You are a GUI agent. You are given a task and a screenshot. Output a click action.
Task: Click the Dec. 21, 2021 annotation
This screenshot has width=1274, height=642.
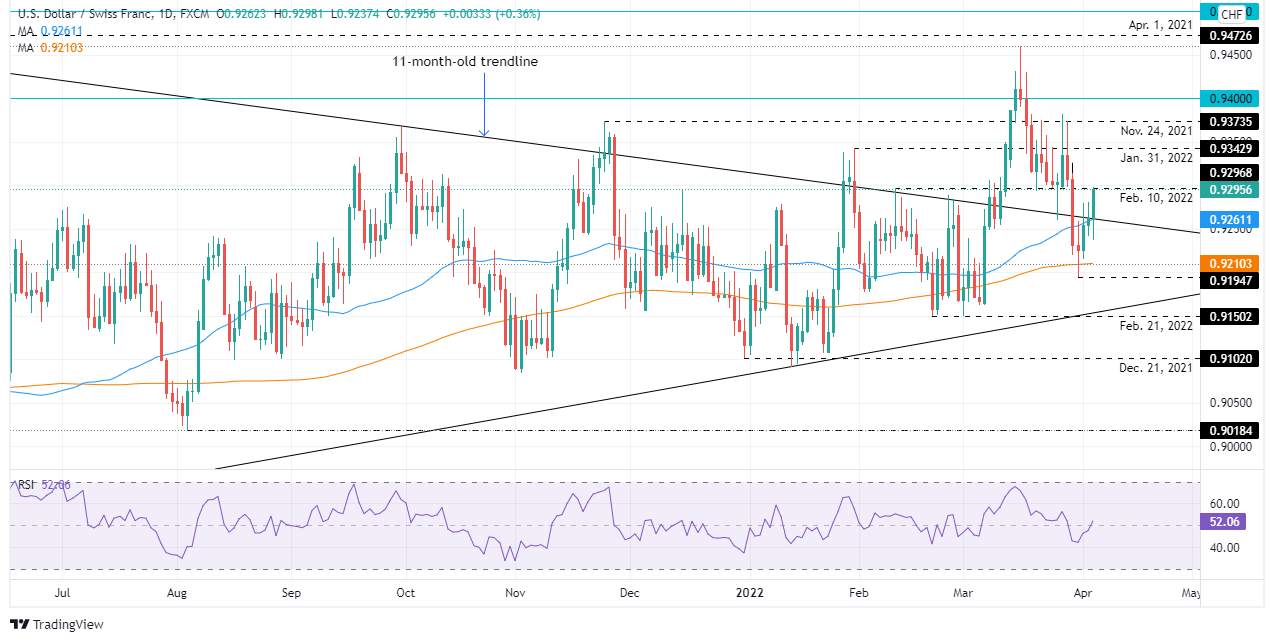click(x=1155, y=368)
